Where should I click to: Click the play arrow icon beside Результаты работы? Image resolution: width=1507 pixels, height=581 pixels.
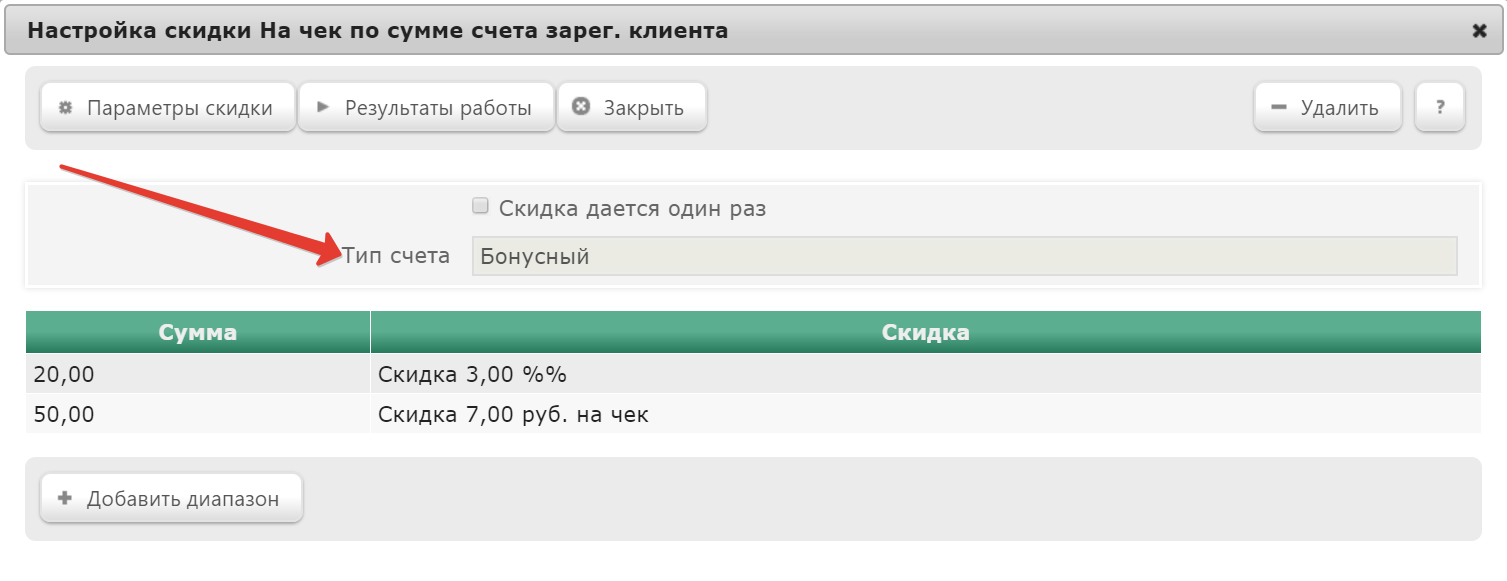point(323,107)
